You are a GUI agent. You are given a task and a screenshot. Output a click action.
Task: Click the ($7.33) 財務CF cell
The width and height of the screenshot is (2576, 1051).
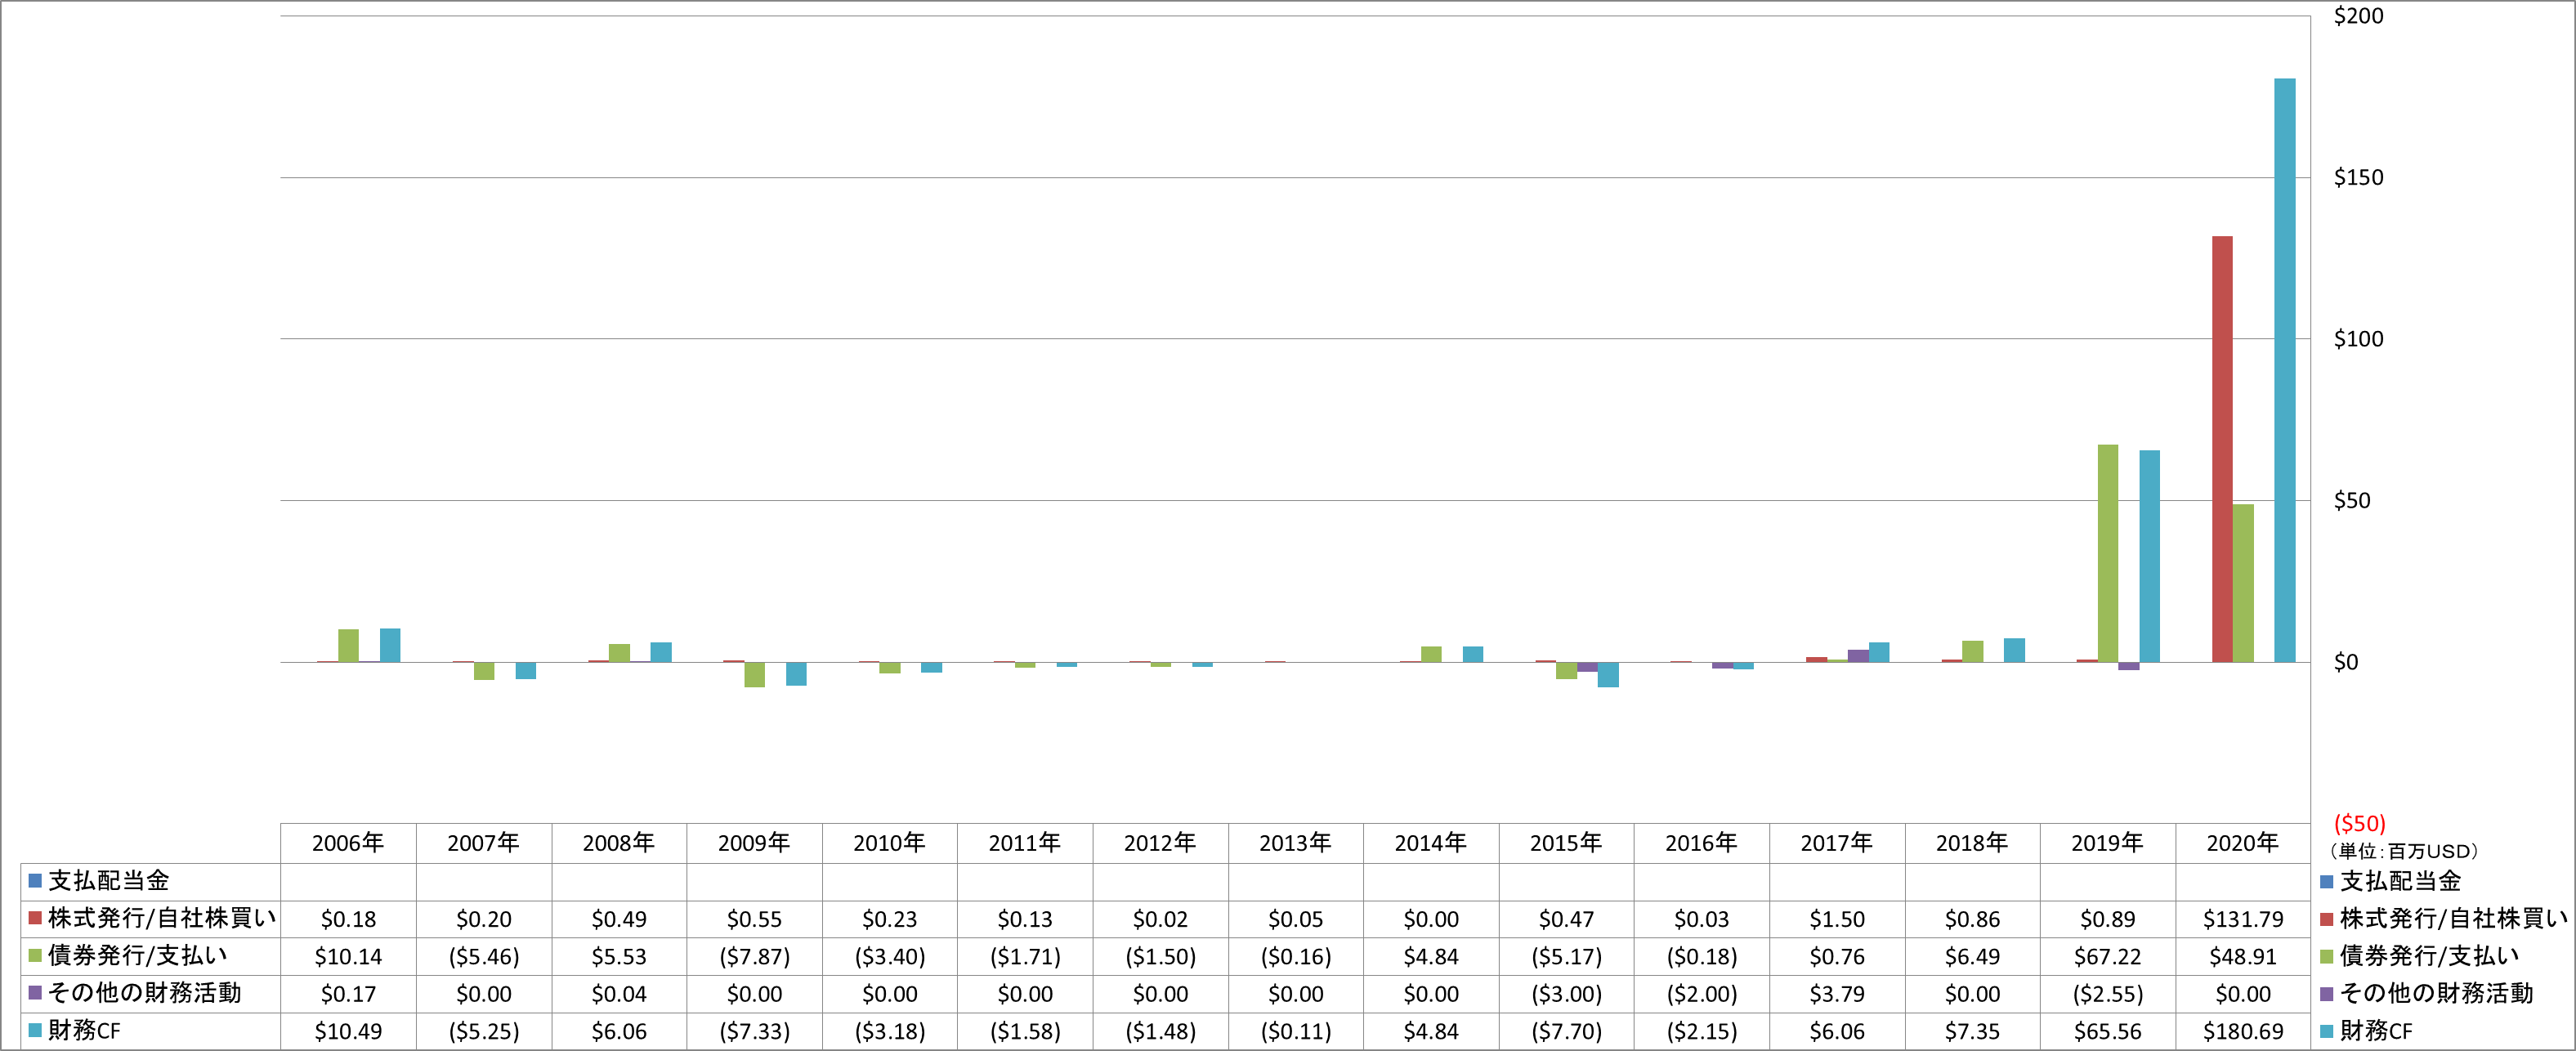pyautogui.click(x=754, y=1031)
